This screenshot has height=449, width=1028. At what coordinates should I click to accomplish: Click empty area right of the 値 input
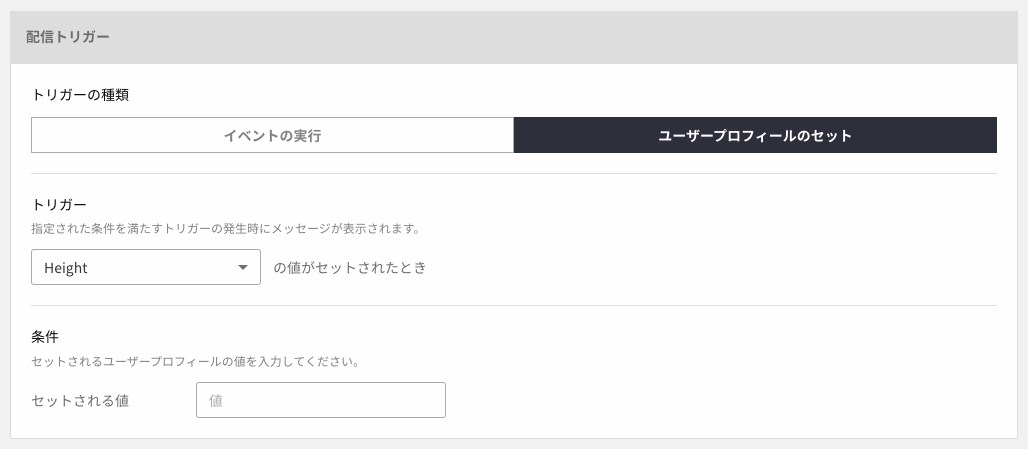[721, 400]
